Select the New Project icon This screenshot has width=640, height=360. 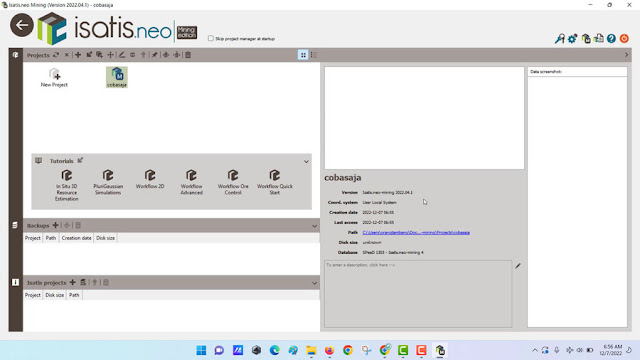click(54, 78)
